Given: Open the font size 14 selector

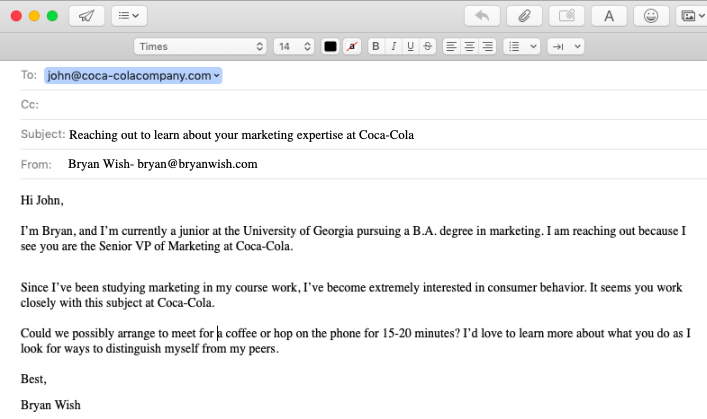Looking at the screenshot, I should tap(294, 46).
